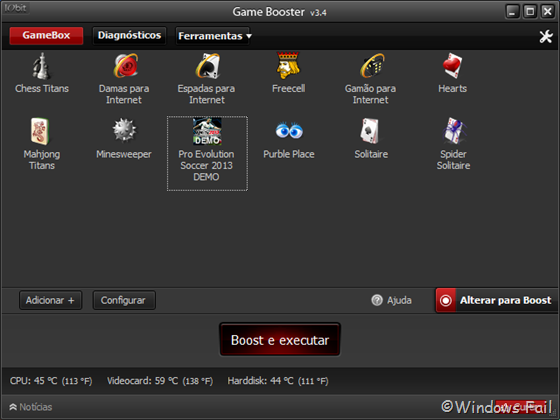Viewport: 560px width, 420px height.
Task: Select the Solitaire cards icon
Action: (370, 131)
